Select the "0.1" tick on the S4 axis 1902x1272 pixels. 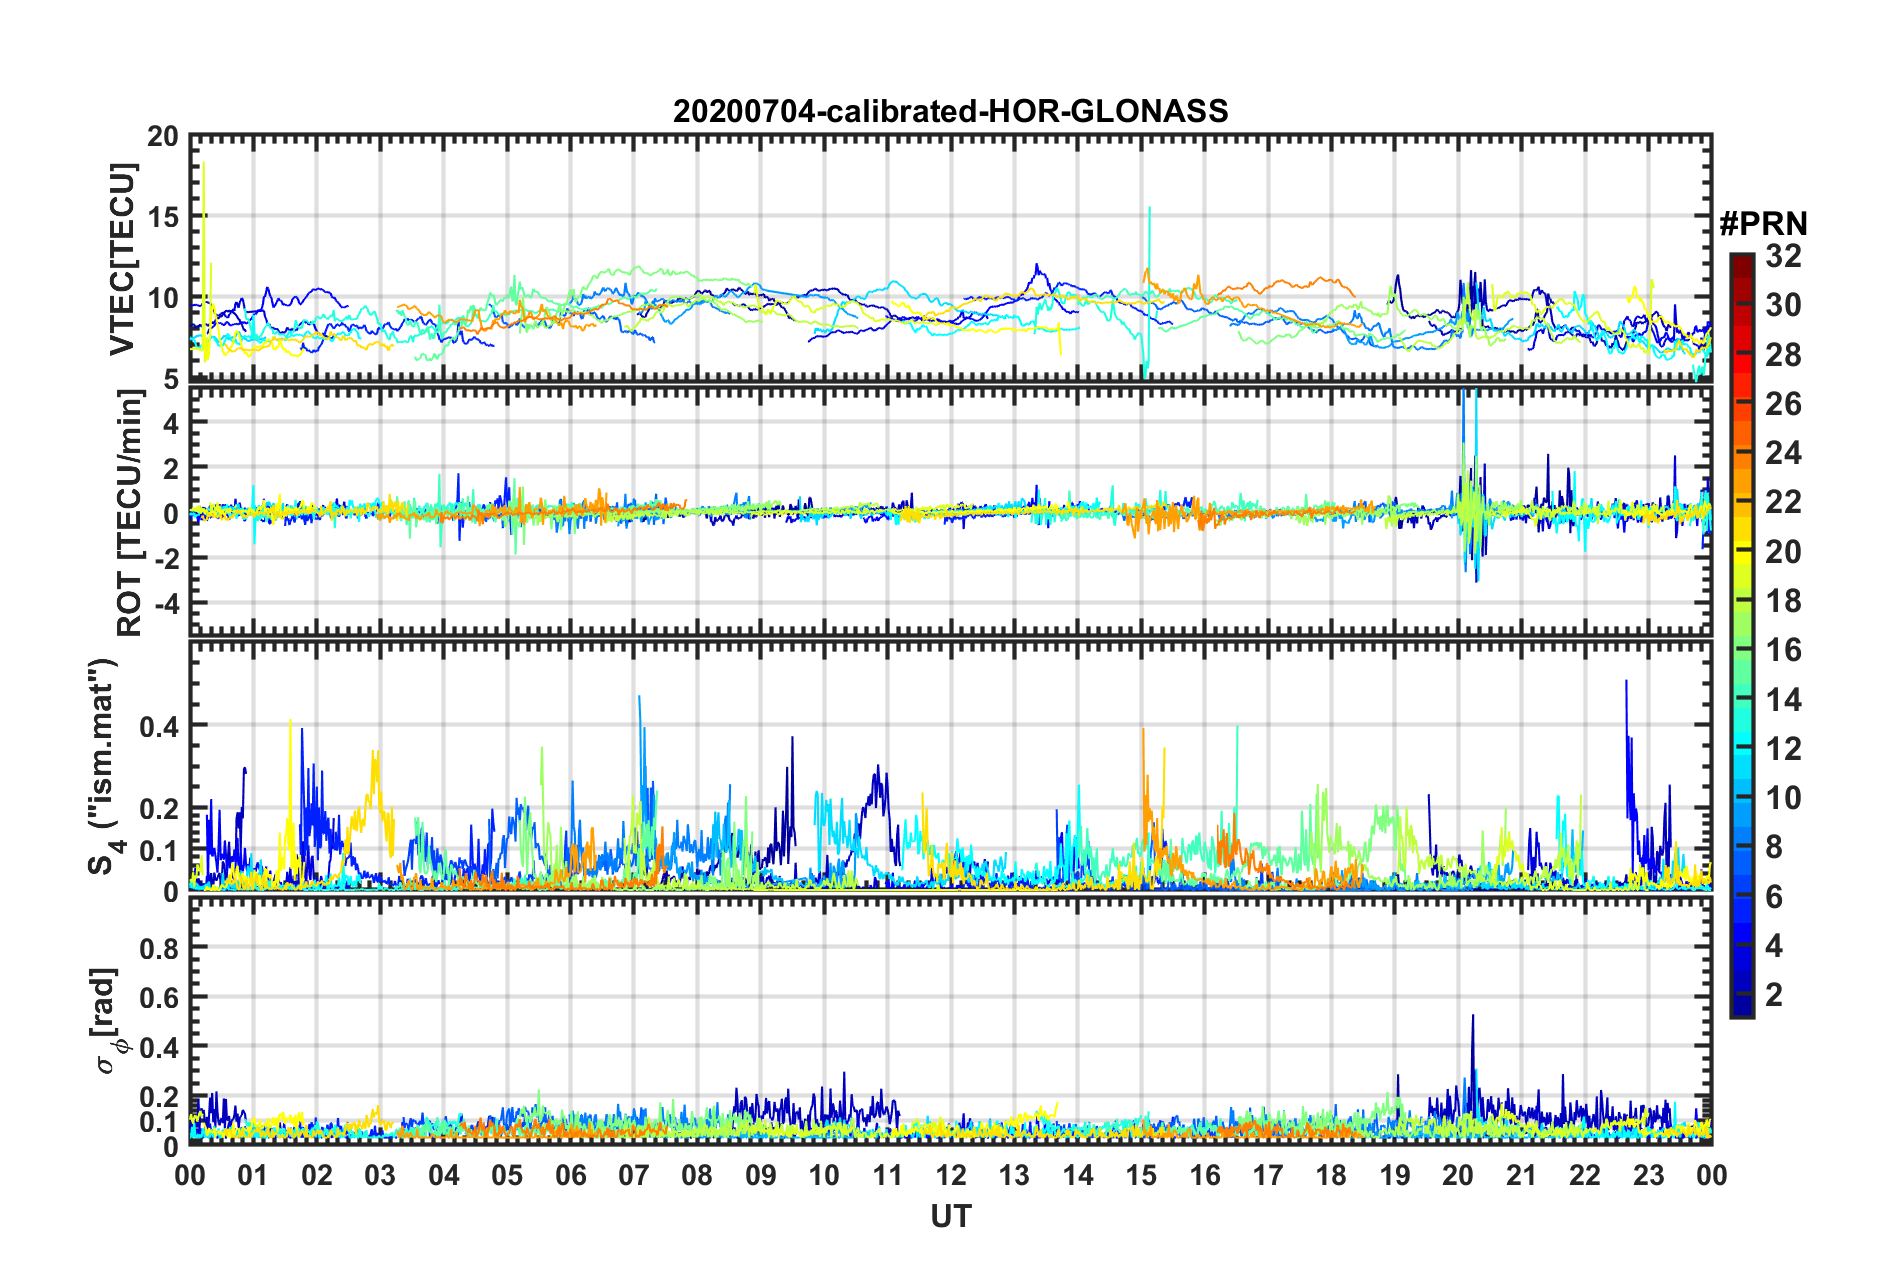[x=160, y=850]
